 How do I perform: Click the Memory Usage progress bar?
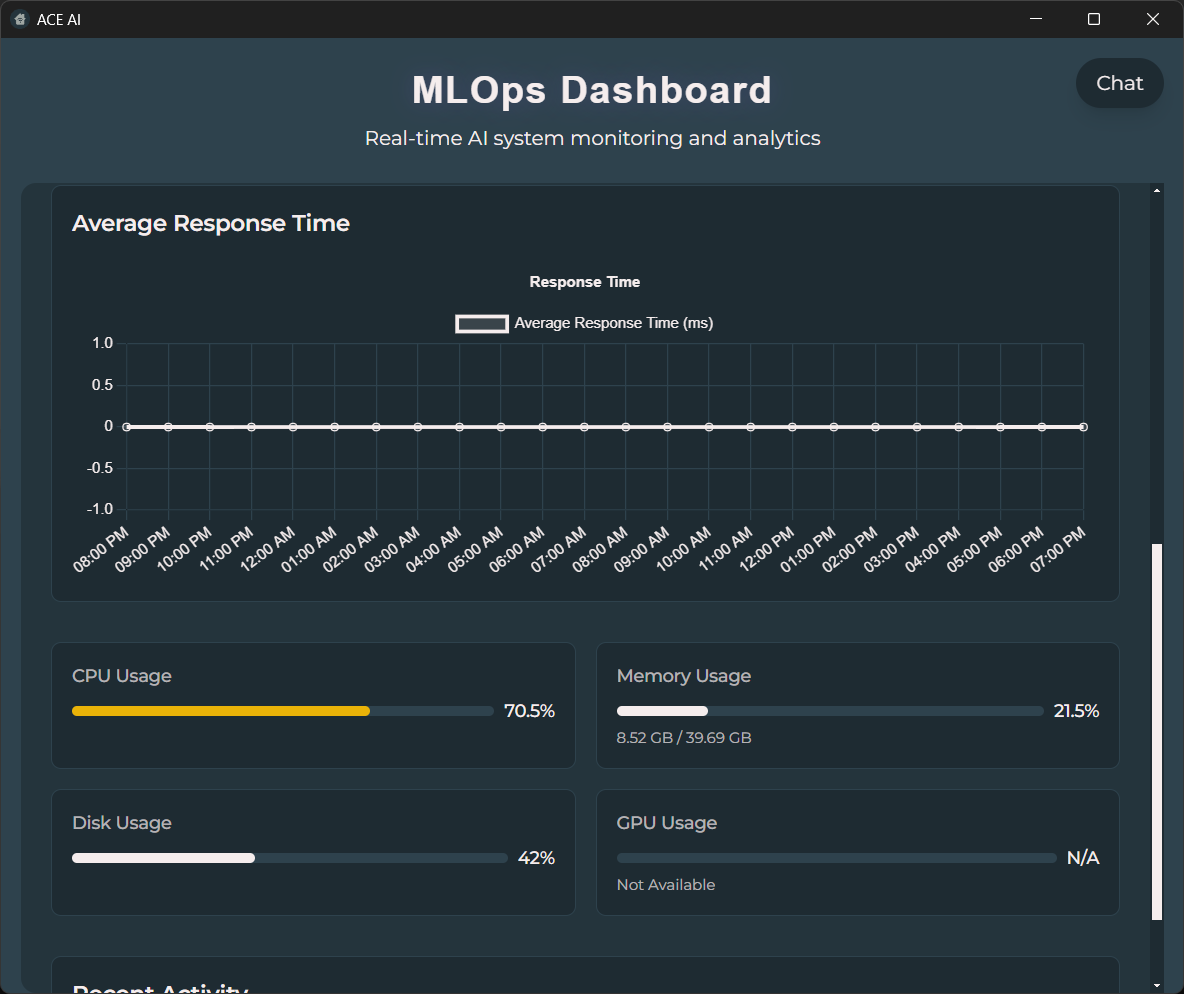(x=830, y=710)
